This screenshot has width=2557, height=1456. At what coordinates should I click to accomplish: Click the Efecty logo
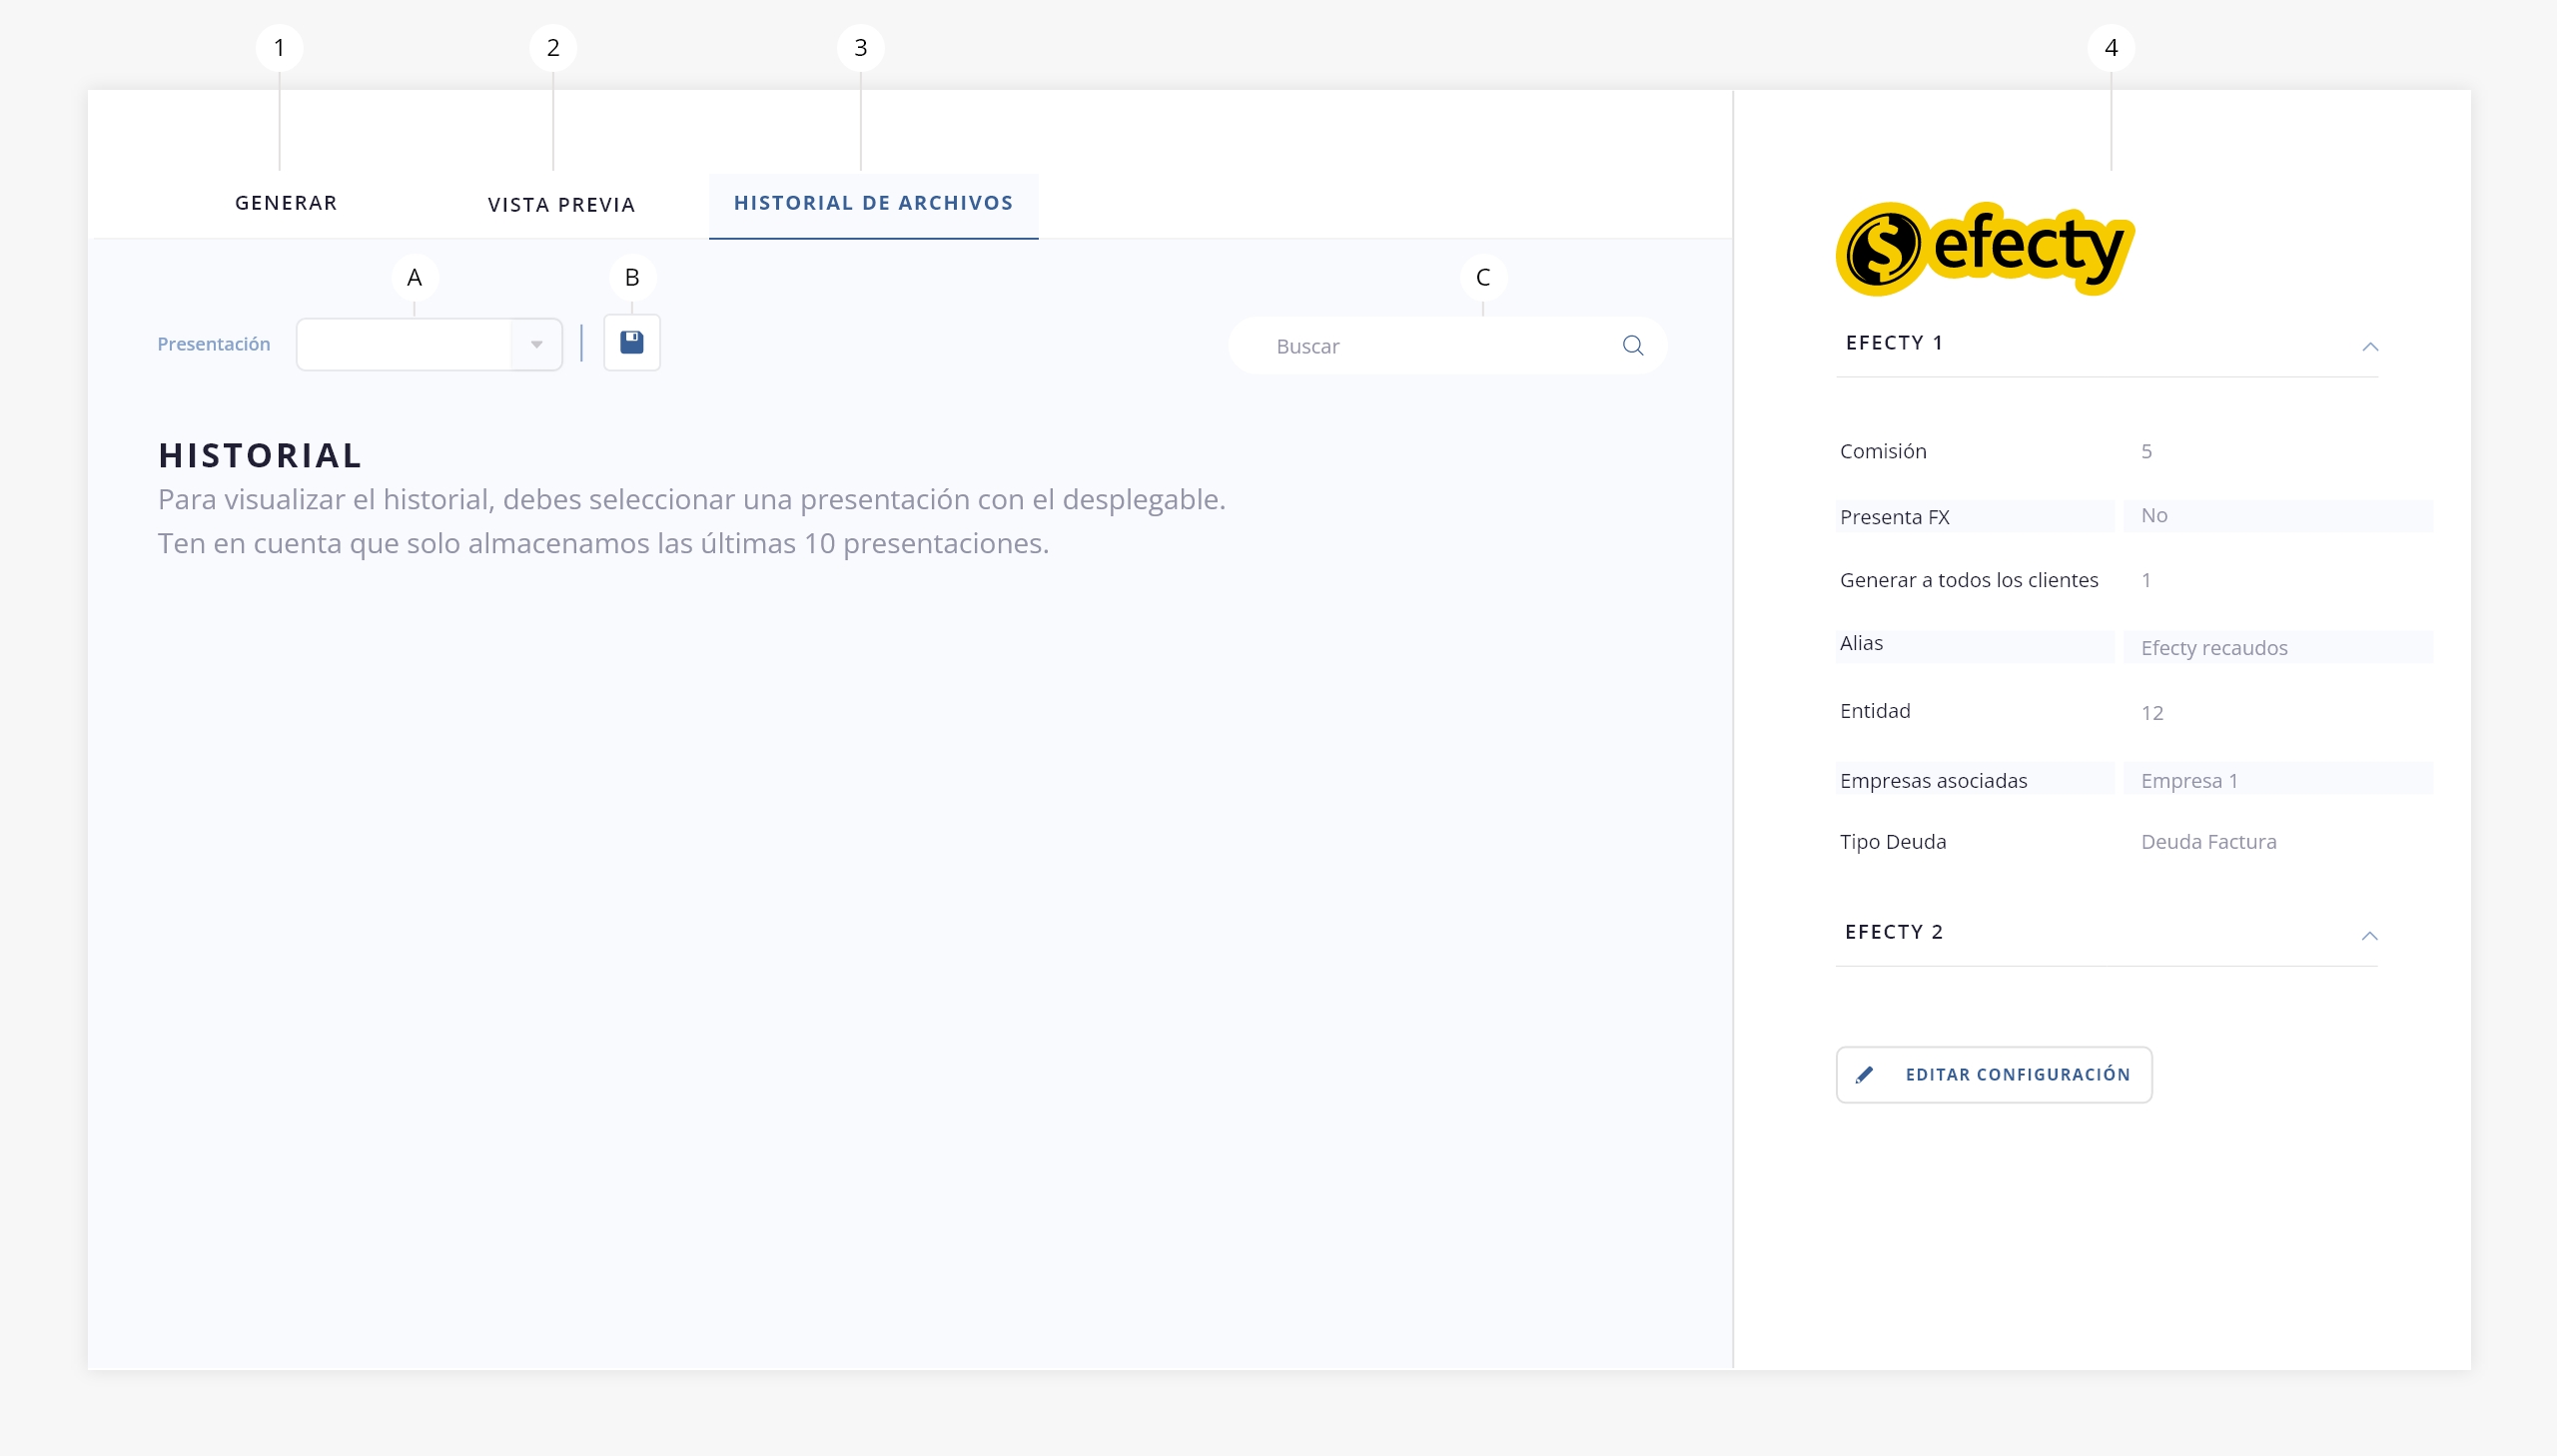tap(1984, 248)
